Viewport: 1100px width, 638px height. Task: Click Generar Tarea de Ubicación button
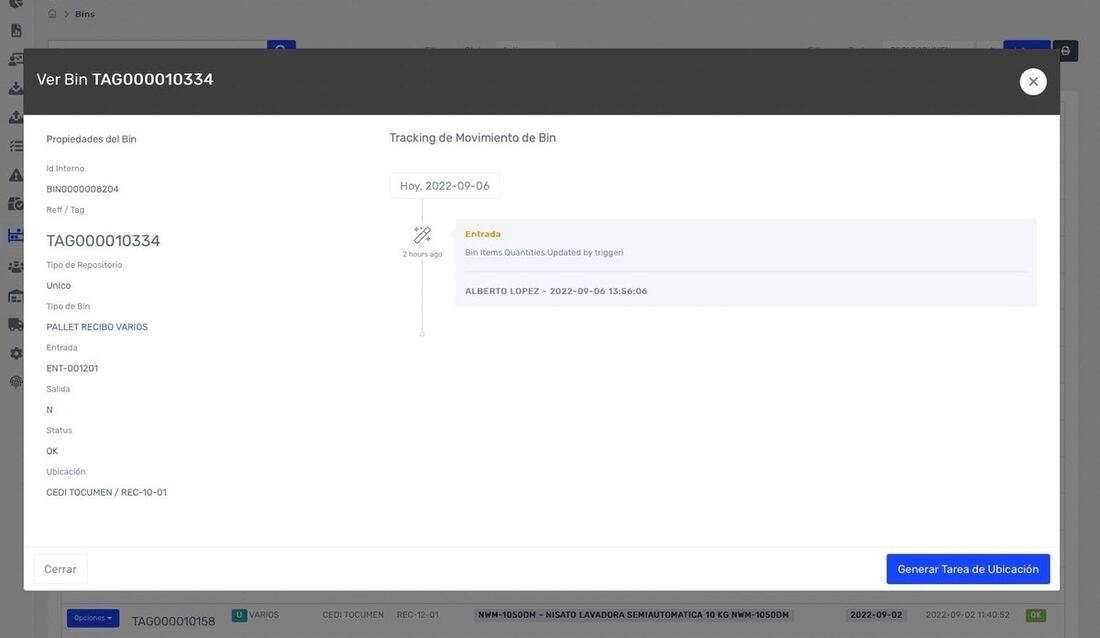point(967,569)
